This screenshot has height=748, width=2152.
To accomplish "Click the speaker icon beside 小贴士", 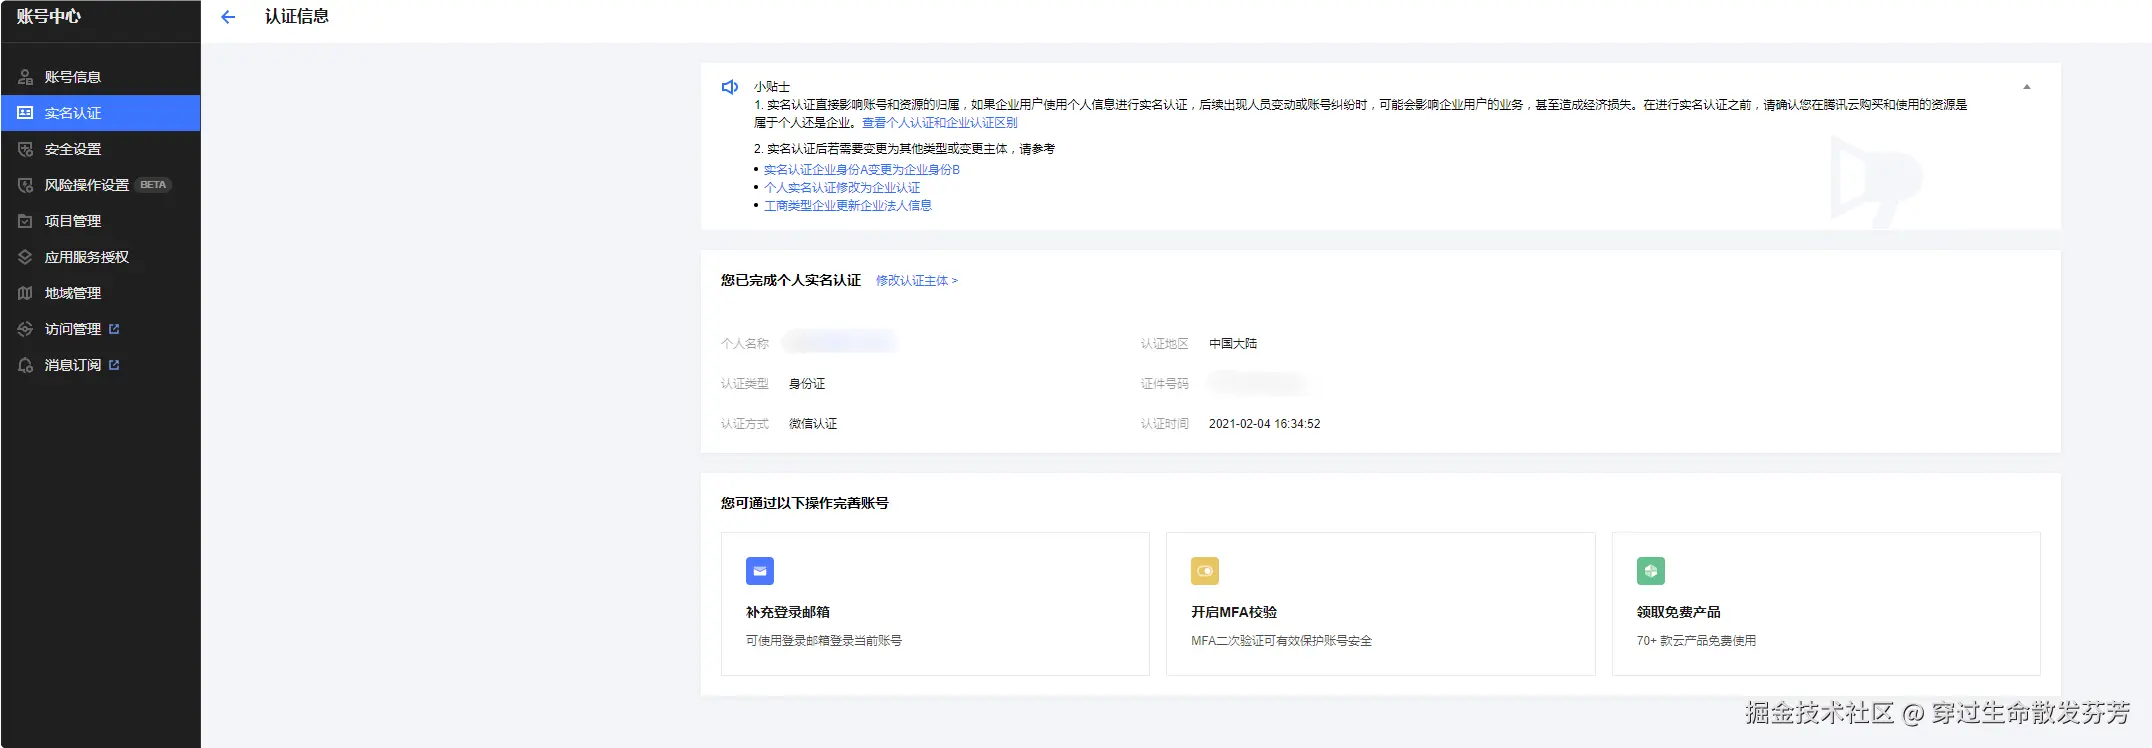I will pyautogui.click(x=730, y=87).
